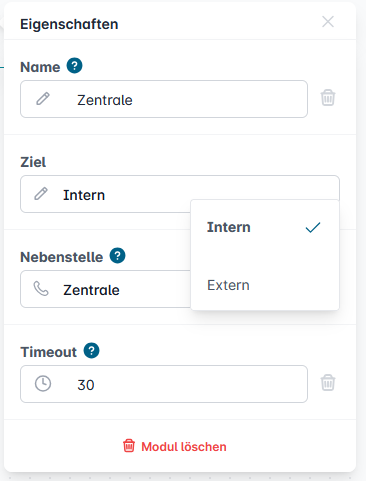366x481 pixels.
Task: Click the checkmark next to Intern
Action: 313,228
